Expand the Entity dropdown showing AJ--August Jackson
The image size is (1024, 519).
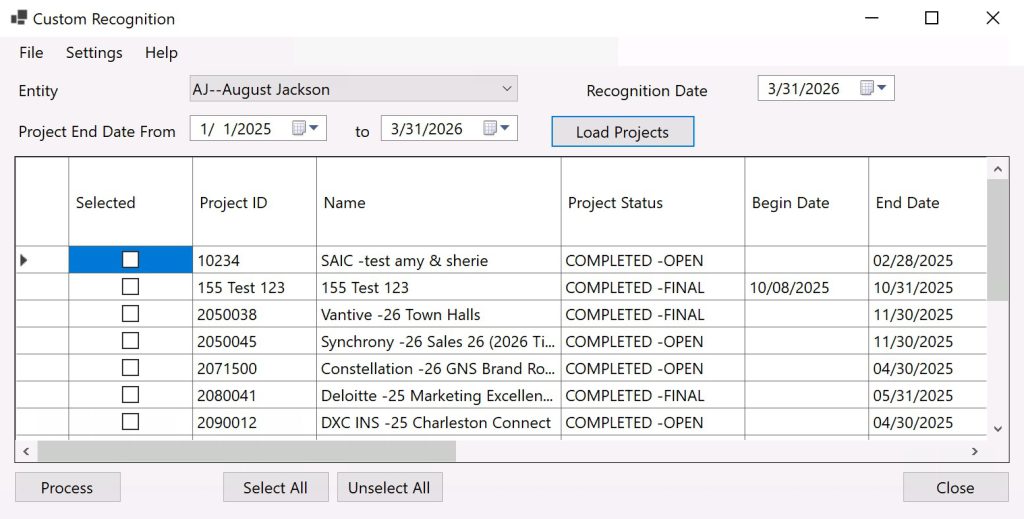(x=506, y=89)
